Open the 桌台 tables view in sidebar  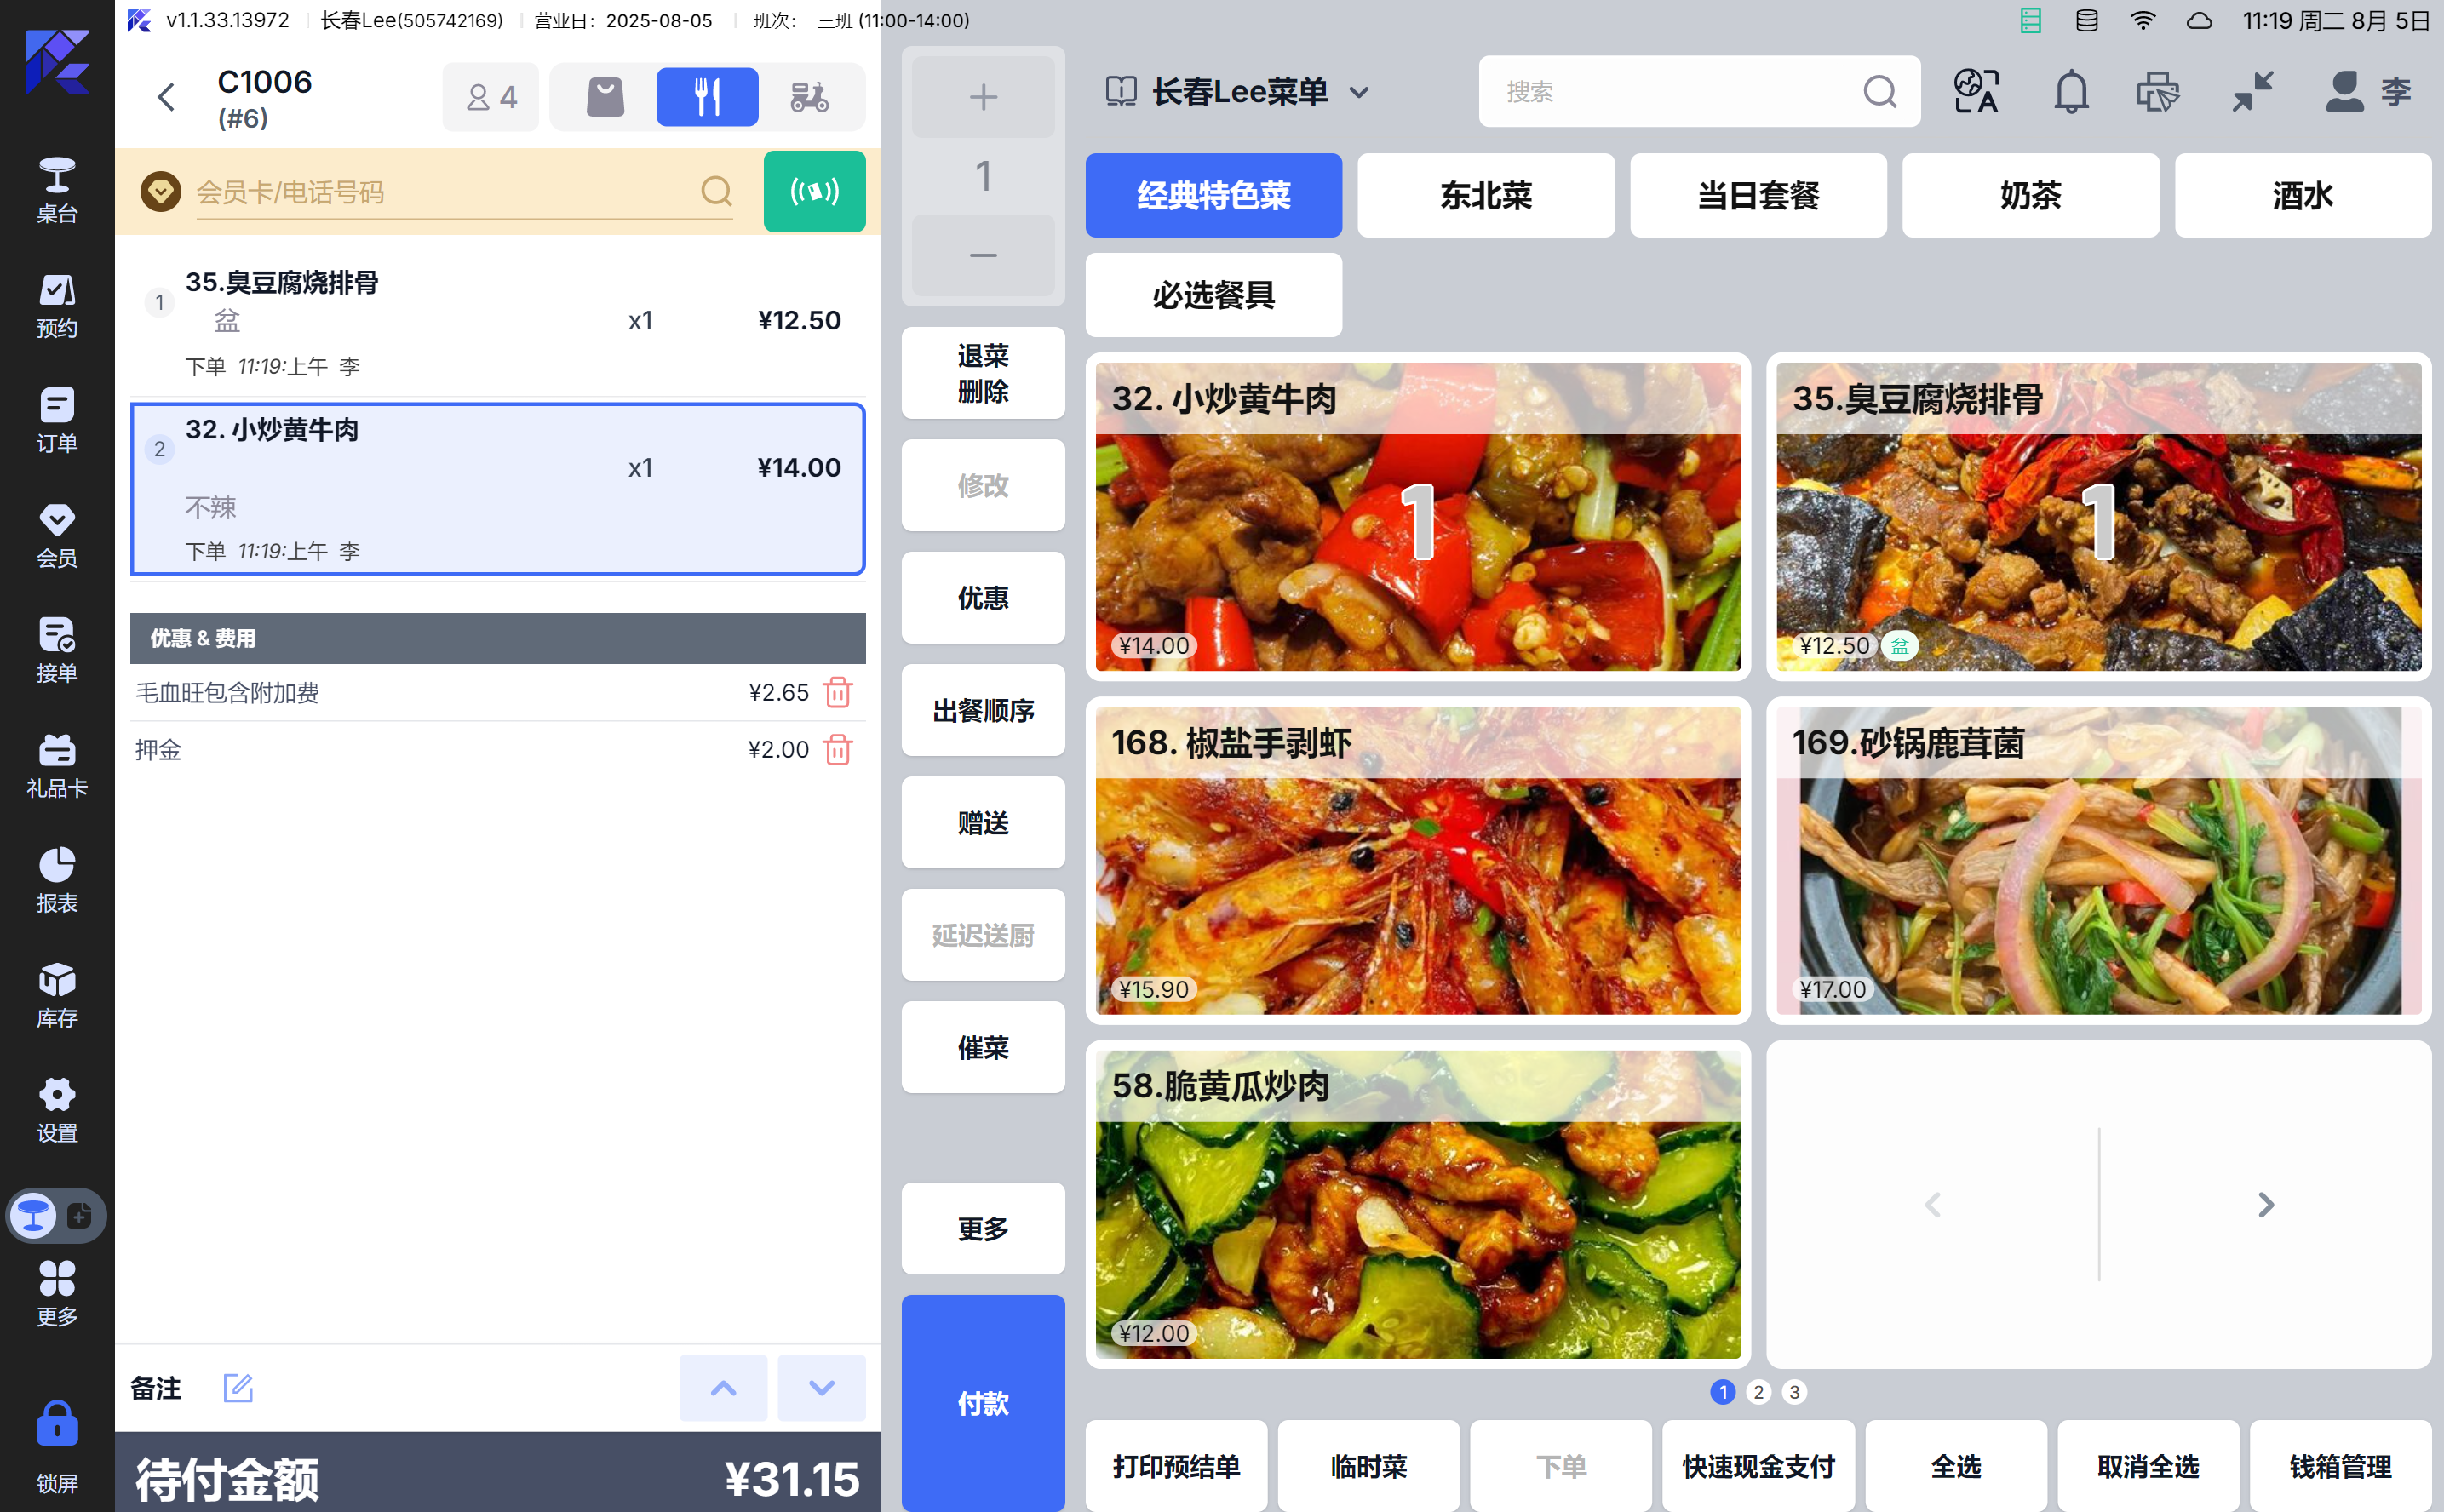[57, 189]
